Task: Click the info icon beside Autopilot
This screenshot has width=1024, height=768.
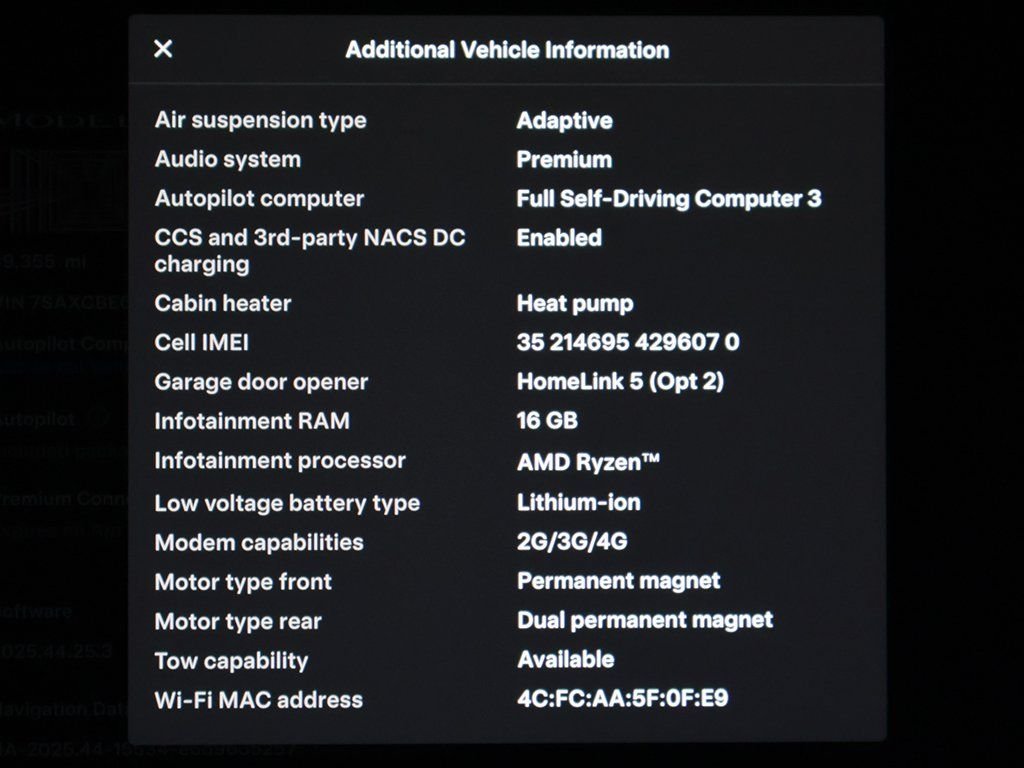Action: (99, 418)
